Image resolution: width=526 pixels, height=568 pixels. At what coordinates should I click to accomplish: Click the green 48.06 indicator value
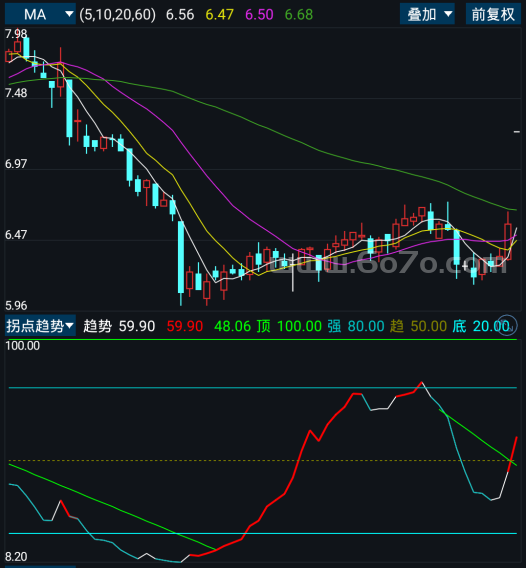233,326
